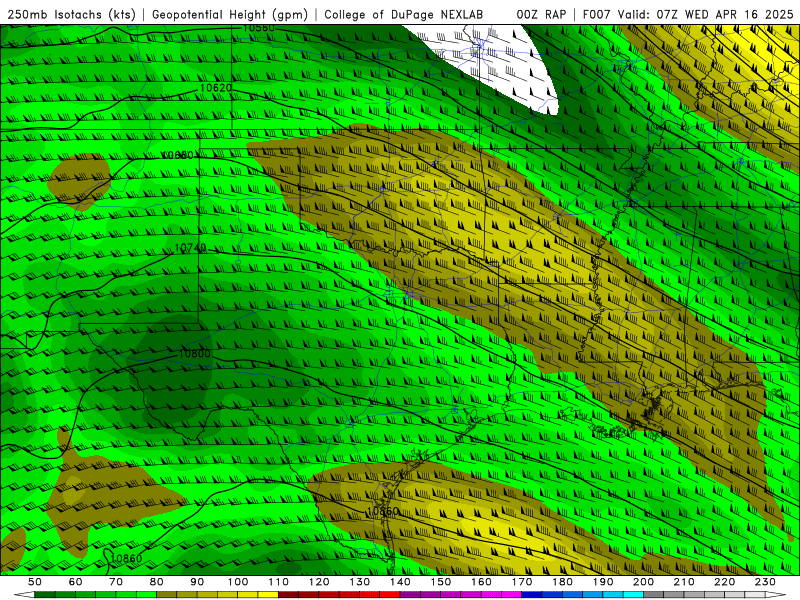
Task: Select the 70 label on the legend
Action: 116,582
